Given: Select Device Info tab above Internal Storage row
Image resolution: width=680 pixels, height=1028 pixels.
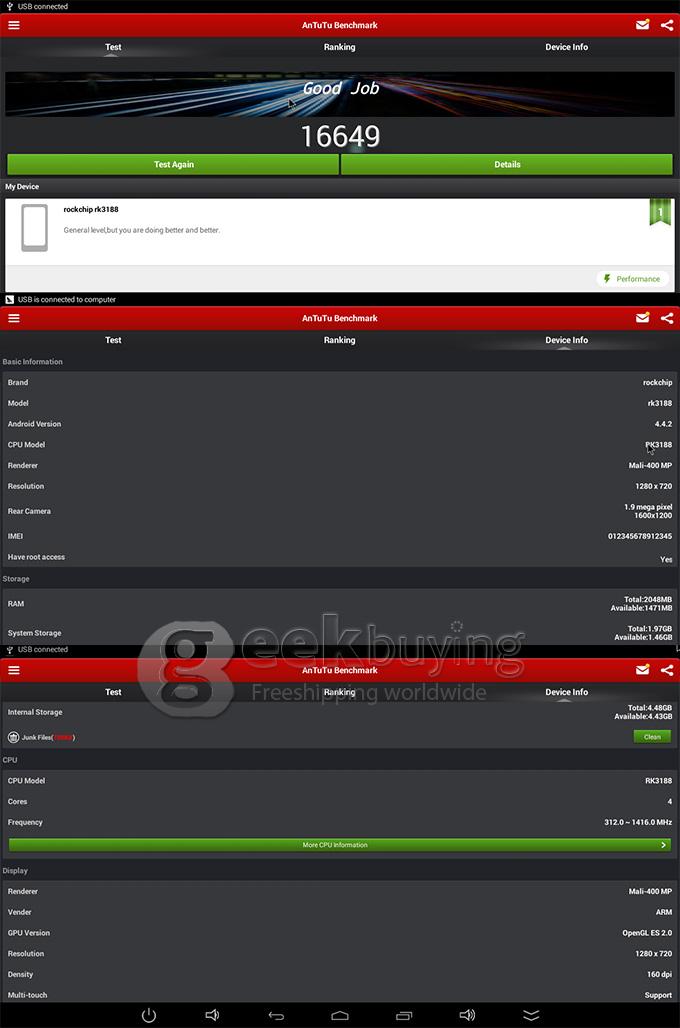Looking at the screenshot, I should pyautogui.click(x=567, y=692).
